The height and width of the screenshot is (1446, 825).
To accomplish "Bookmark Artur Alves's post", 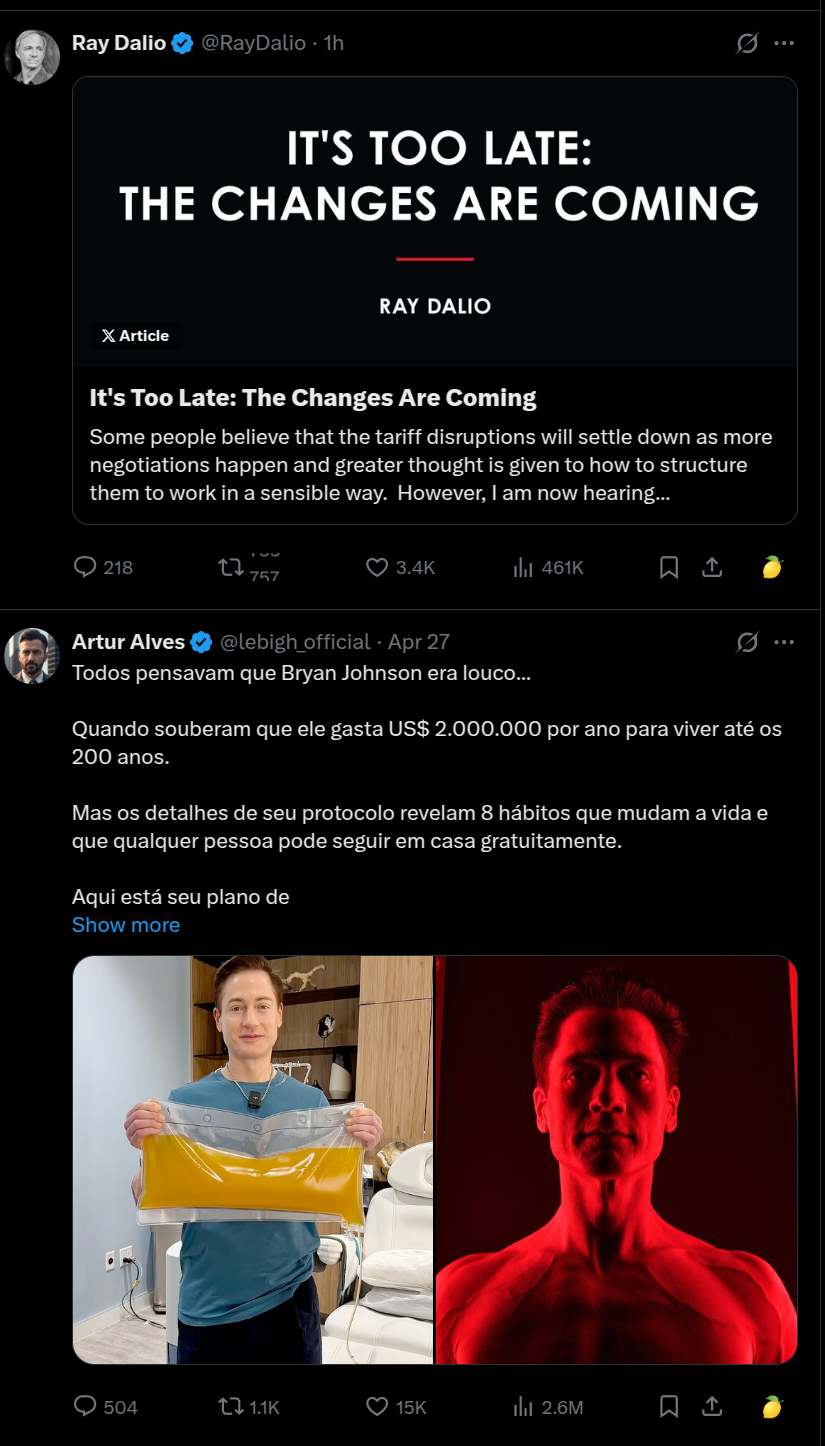I will click(x=669, y=1407).
